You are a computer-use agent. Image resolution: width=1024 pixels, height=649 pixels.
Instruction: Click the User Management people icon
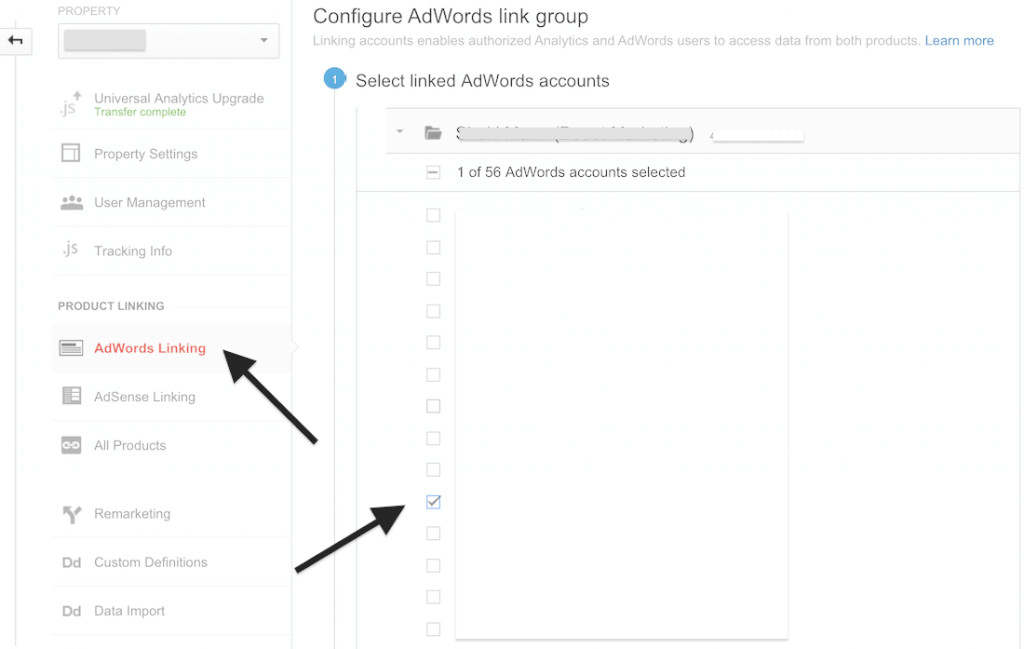tap(71, 202)
